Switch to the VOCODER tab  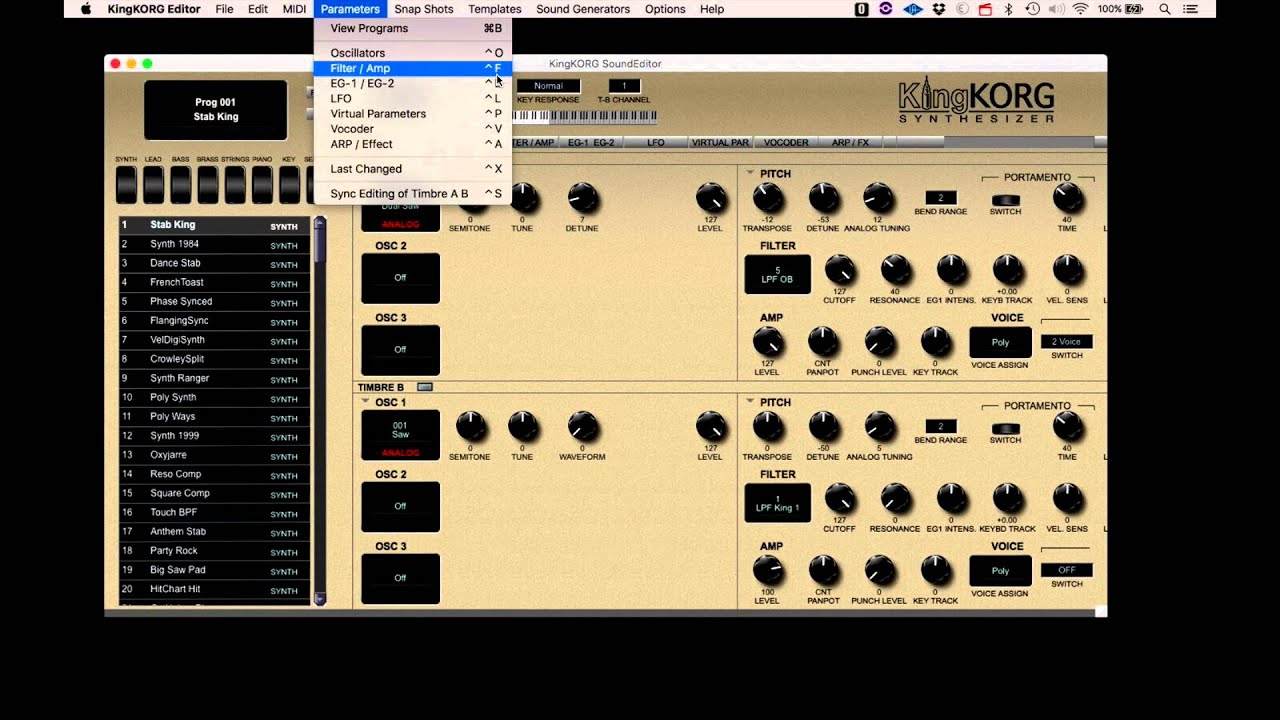pos(786,143)
